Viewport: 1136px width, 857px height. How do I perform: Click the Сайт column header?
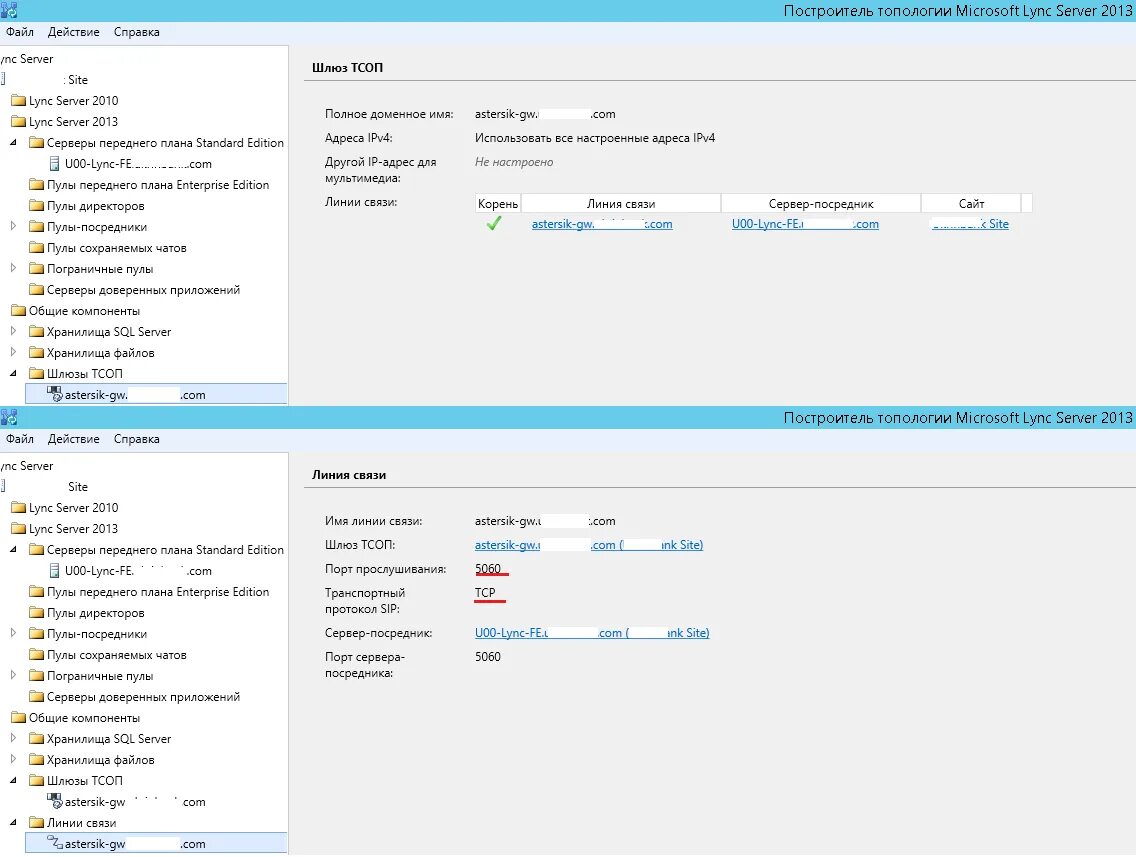pyautogui.click(x=971, y=204)
